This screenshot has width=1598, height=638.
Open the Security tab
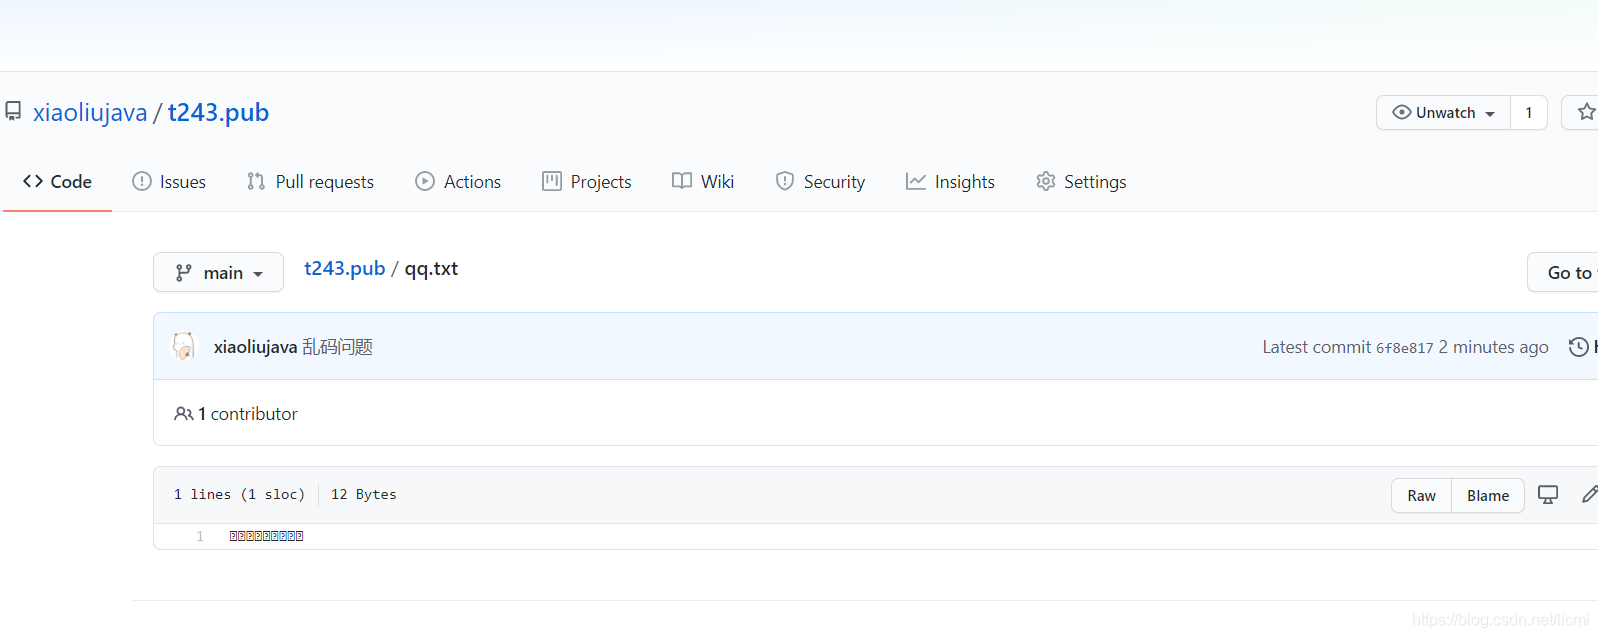(820, 182)
